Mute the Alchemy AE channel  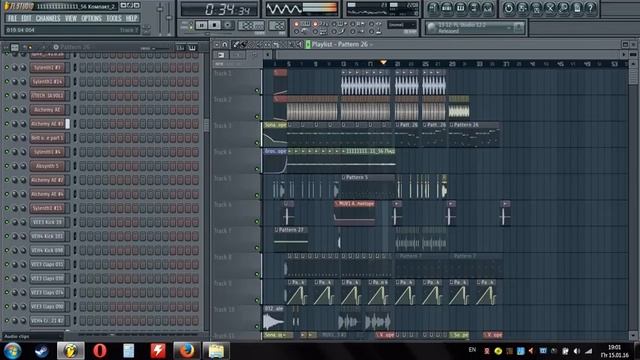pos(7,110)
